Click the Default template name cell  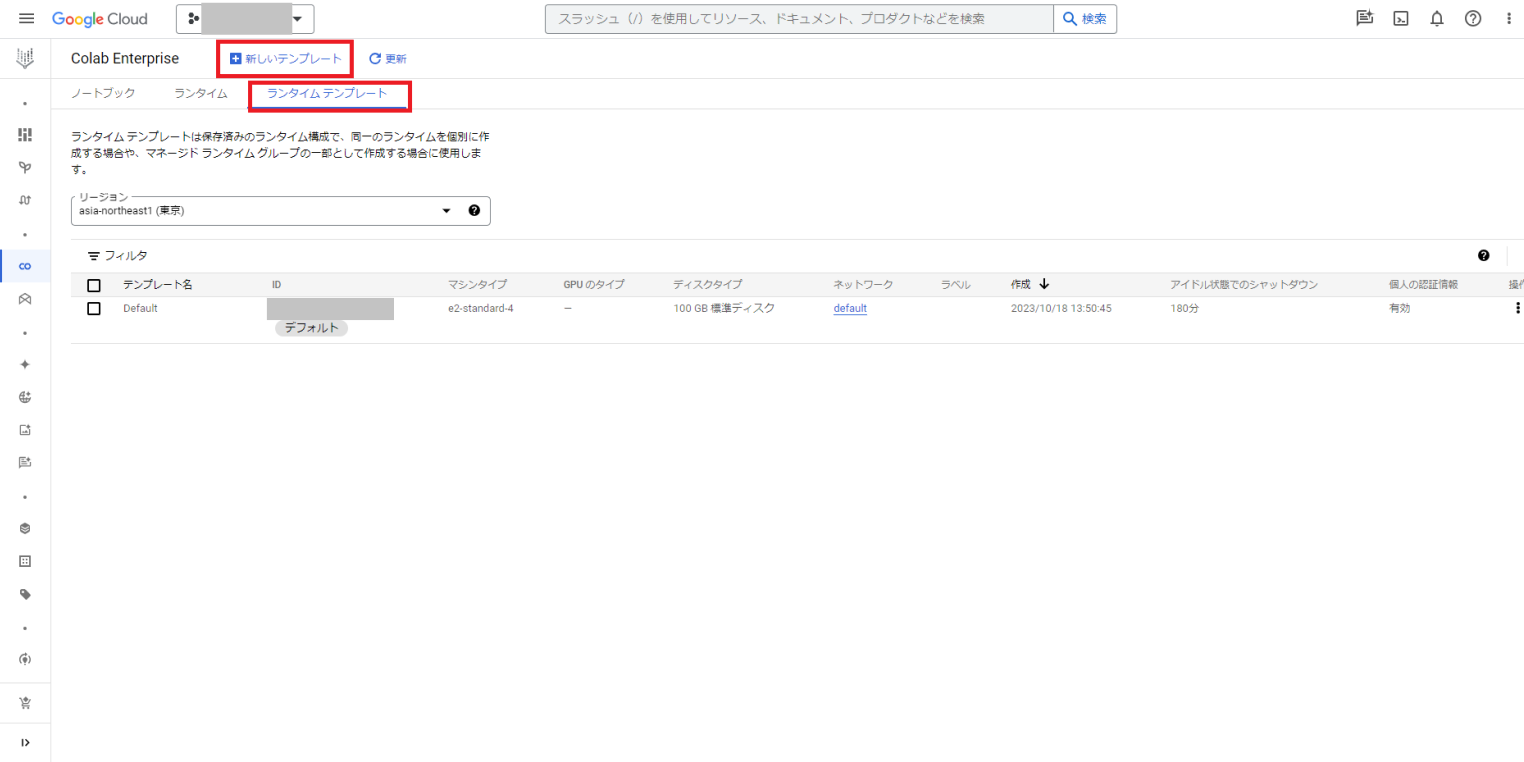click(x=140, y=308)
